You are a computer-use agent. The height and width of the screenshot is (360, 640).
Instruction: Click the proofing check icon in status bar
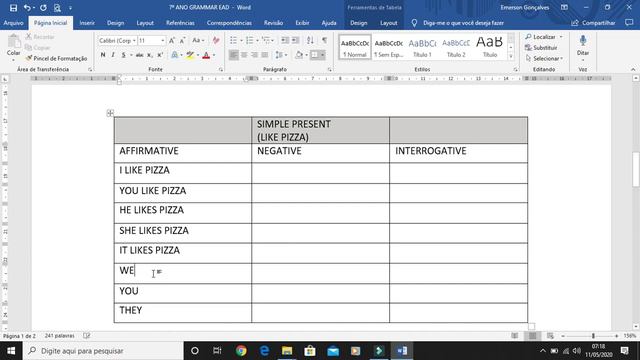point(87,336)
